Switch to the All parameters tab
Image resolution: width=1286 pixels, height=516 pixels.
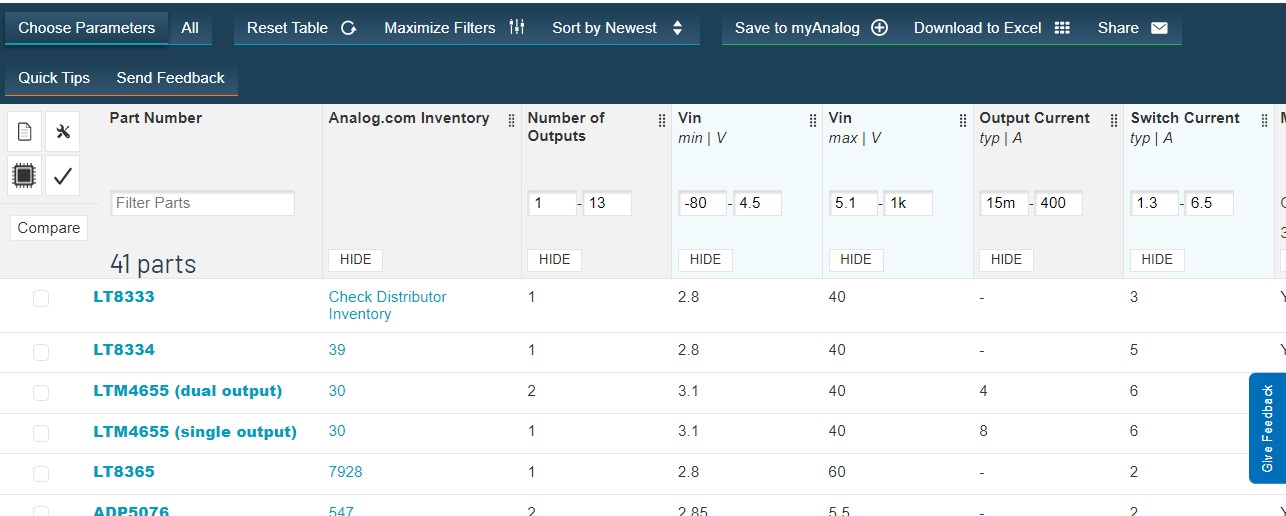[x=190, y=28]
